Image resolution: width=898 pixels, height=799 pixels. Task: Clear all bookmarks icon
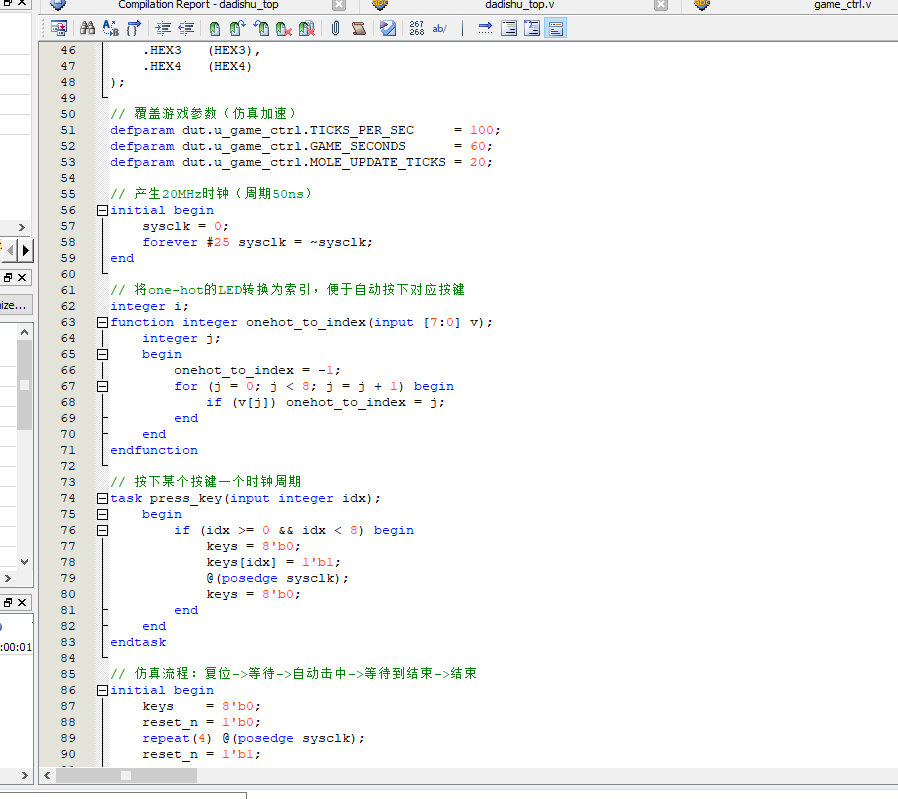click(x=307, y=28)
